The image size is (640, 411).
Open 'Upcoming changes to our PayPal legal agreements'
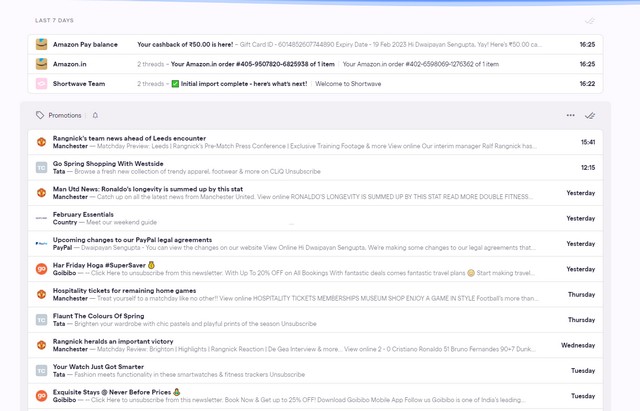(x=316, y=244)
